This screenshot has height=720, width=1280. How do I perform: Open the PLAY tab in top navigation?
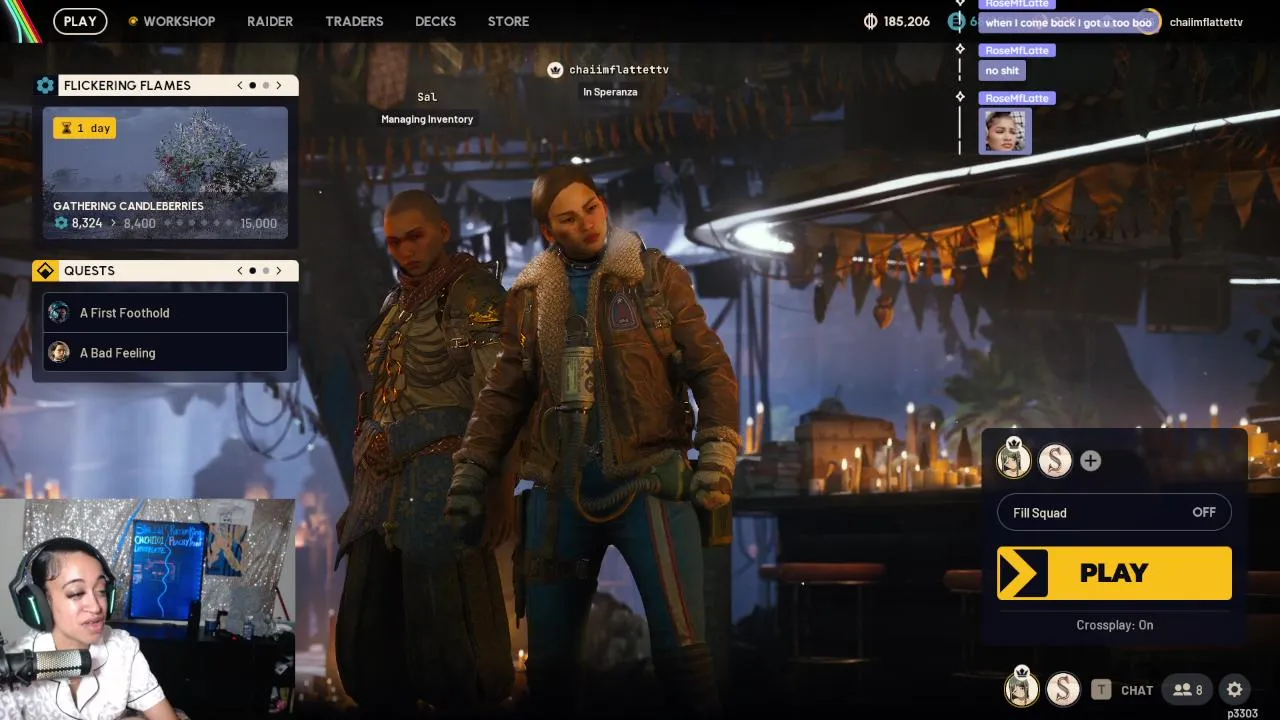point(80,21)
